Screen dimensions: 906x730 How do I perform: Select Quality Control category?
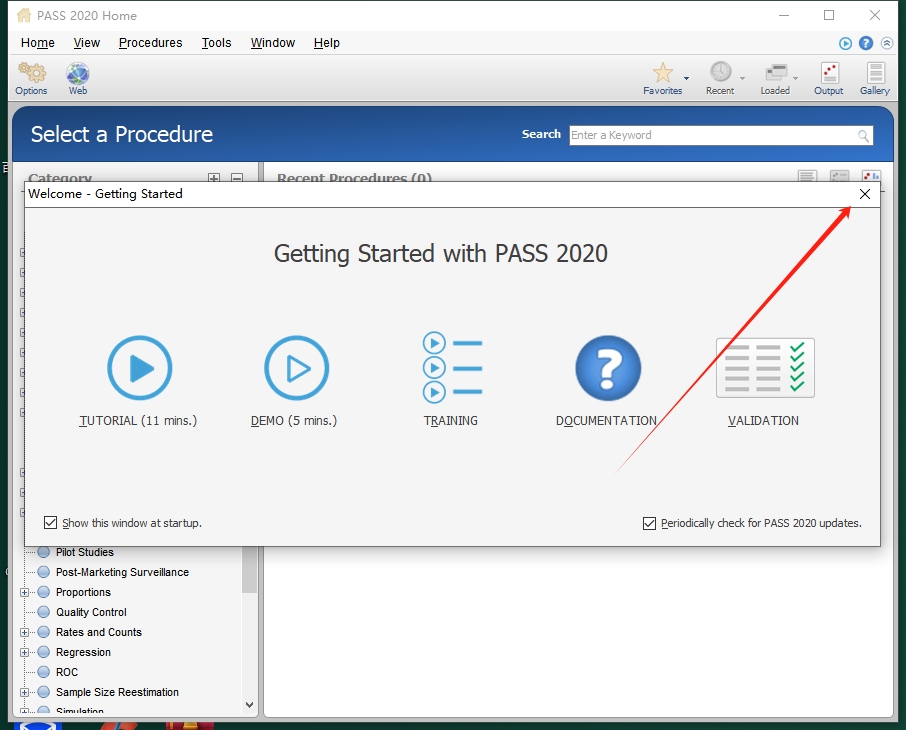point(91,612)
